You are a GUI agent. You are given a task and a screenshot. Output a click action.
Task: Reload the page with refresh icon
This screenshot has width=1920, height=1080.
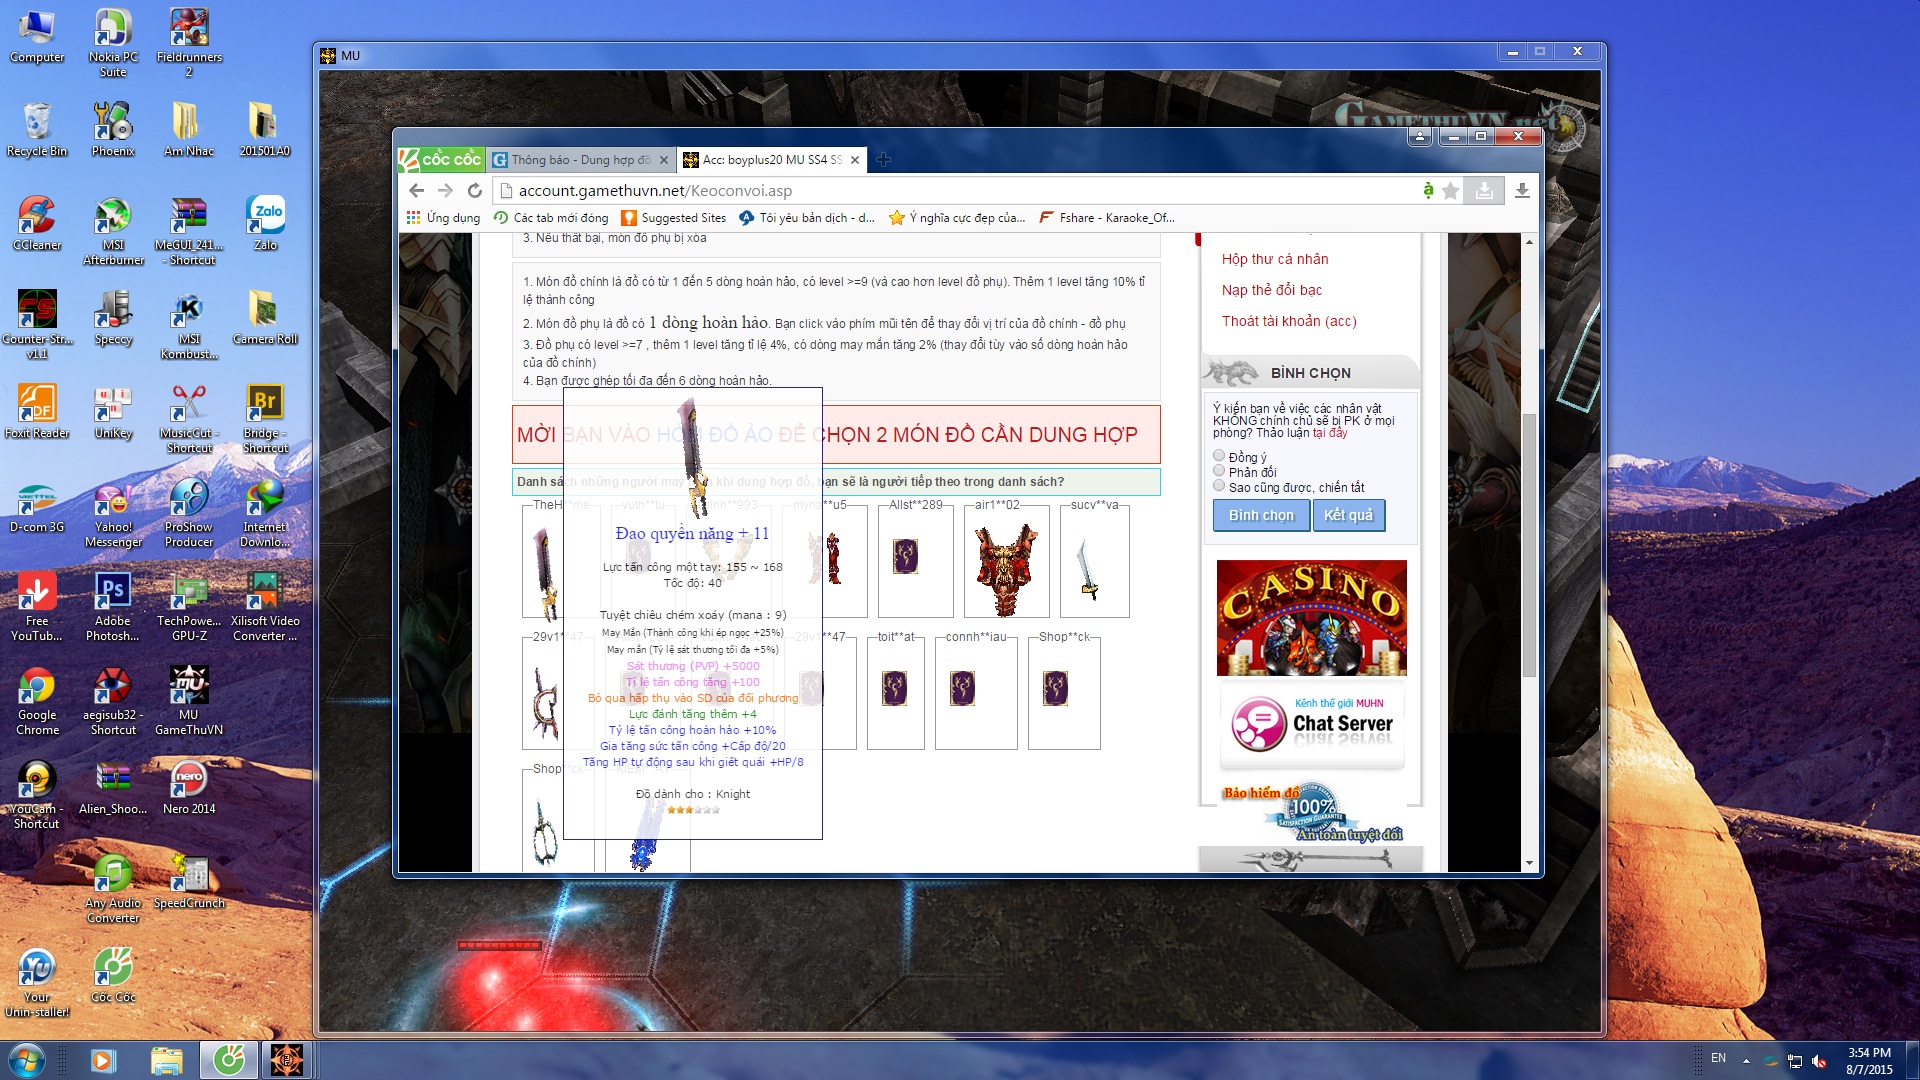475,190
